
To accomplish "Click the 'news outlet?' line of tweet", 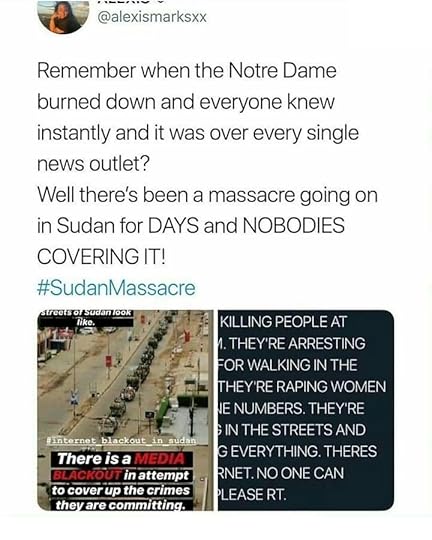I will 93,164.
